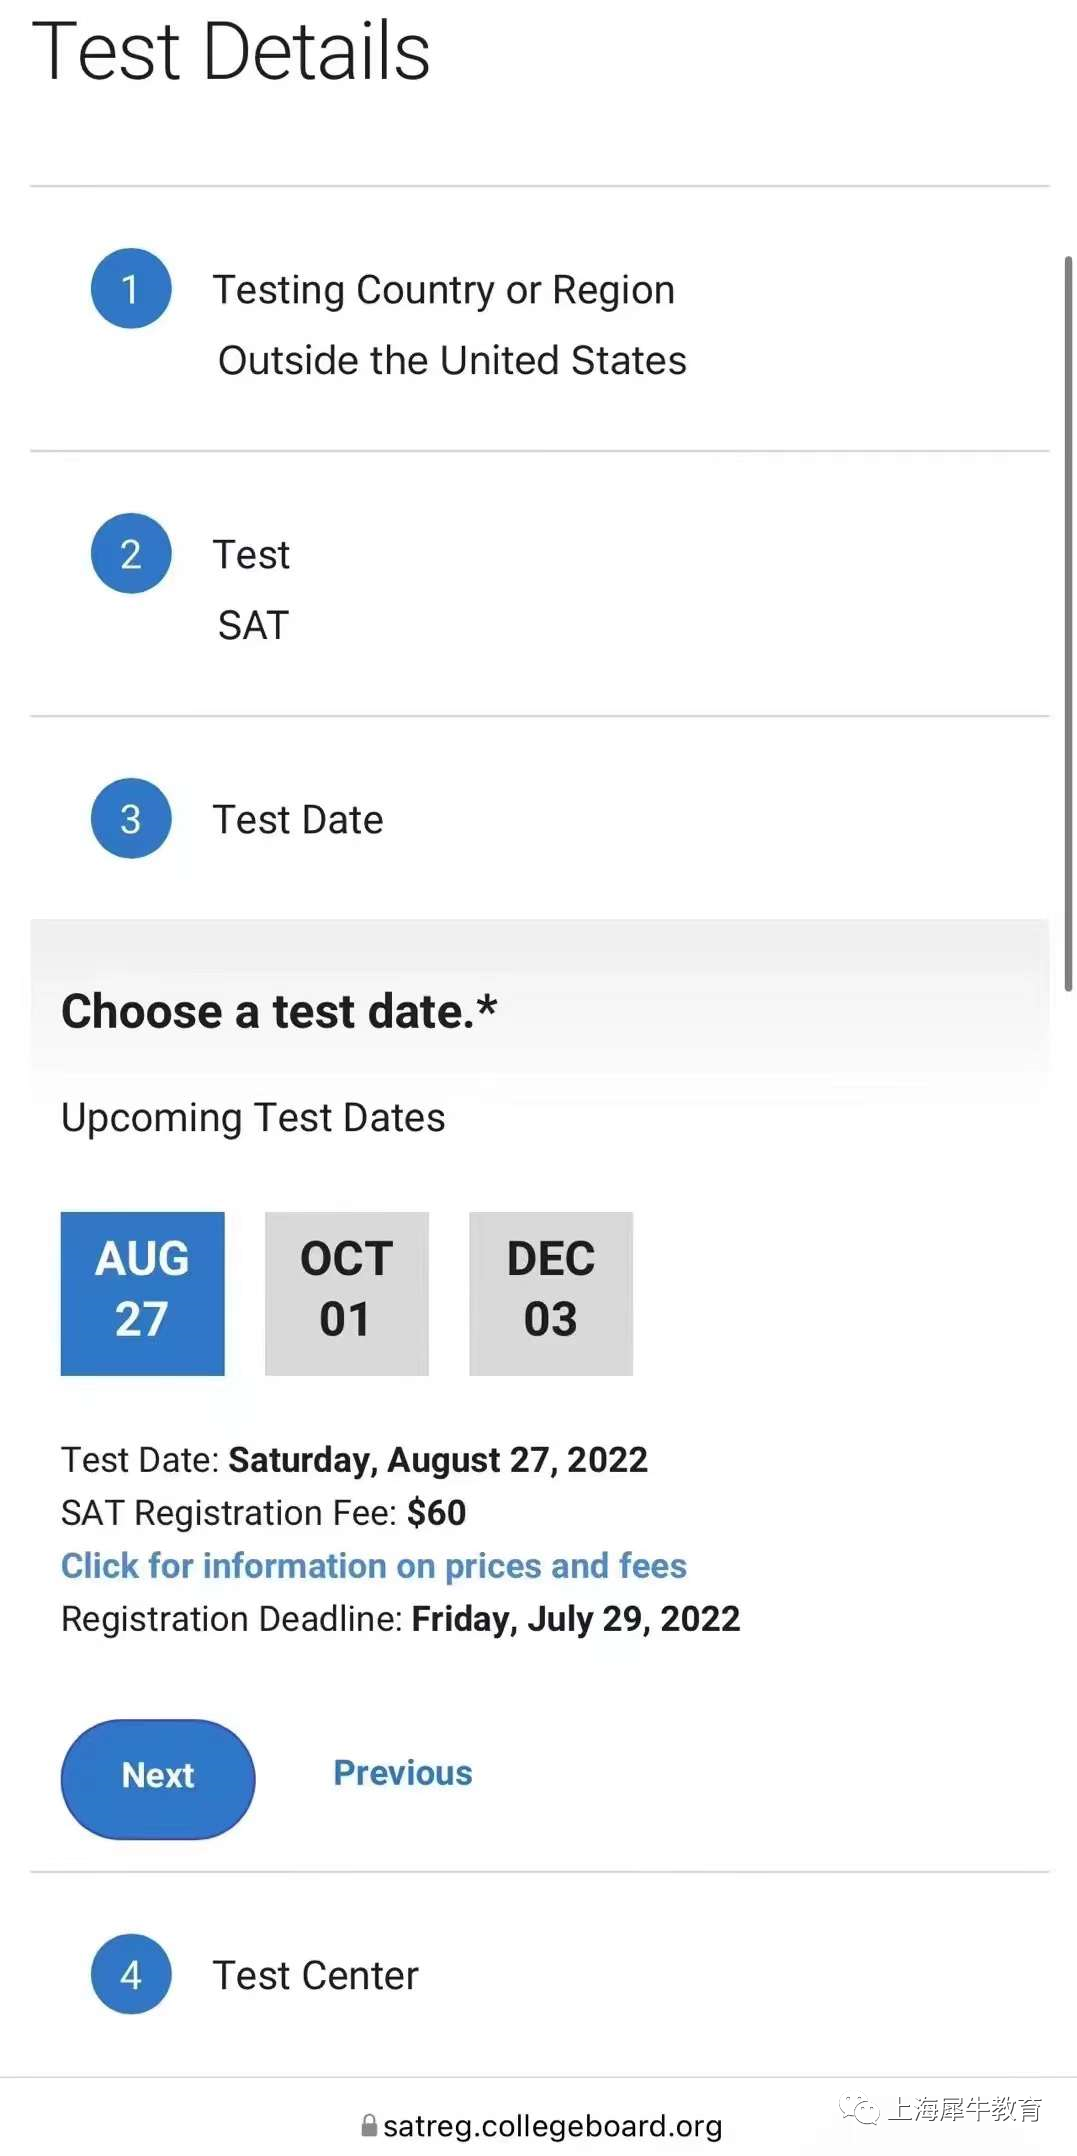This screenshot has height=2156, width=1077.
Task: Click the WeChat logo in the watermark
Action: pyautogui.click(x=859, y=2110)
